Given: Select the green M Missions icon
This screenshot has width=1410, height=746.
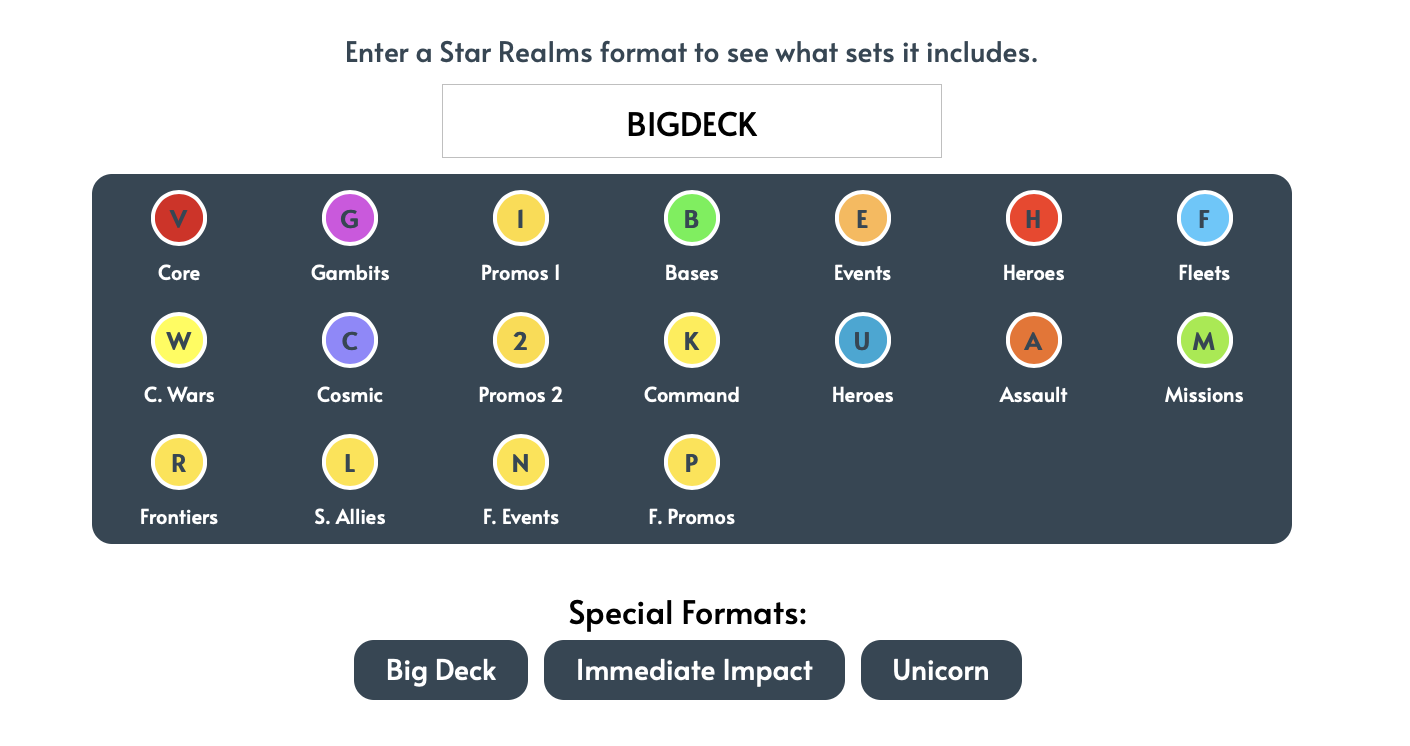Looking at the screenshot, I should click(1204, 340).
